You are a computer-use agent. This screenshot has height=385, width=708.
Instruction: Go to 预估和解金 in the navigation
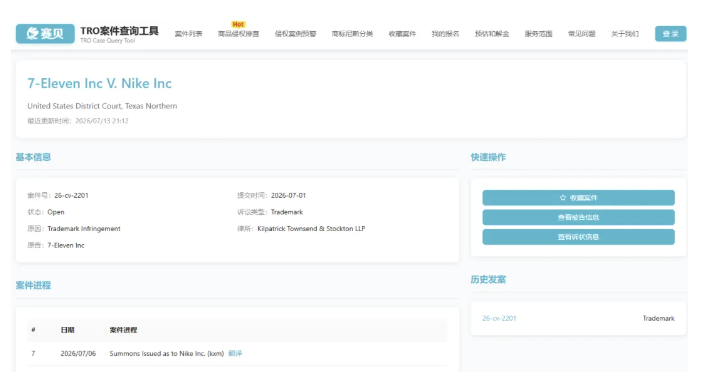[x=492, y=34]
